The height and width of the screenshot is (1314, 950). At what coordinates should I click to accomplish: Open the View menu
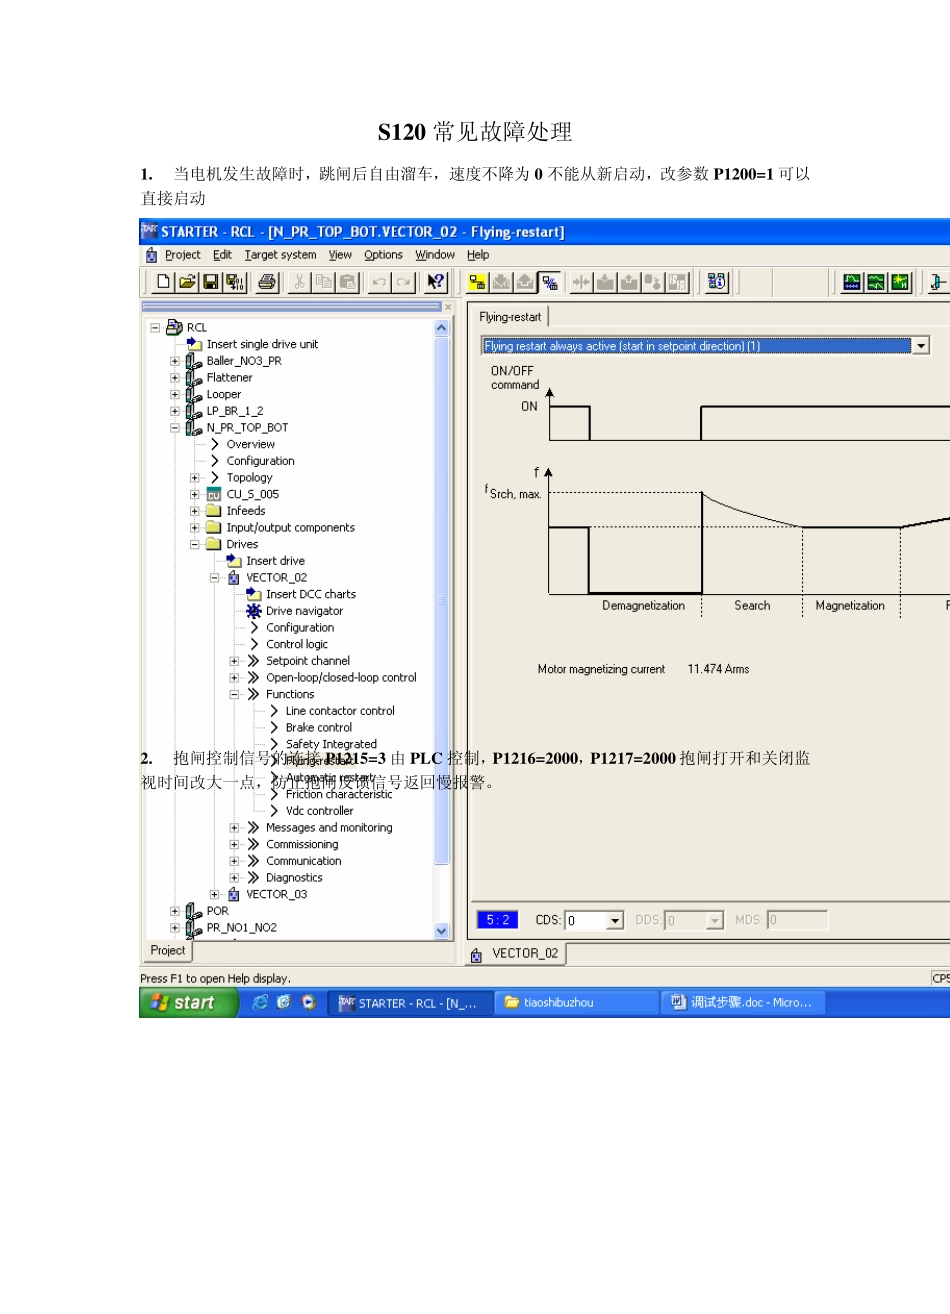tap(340, 255)
